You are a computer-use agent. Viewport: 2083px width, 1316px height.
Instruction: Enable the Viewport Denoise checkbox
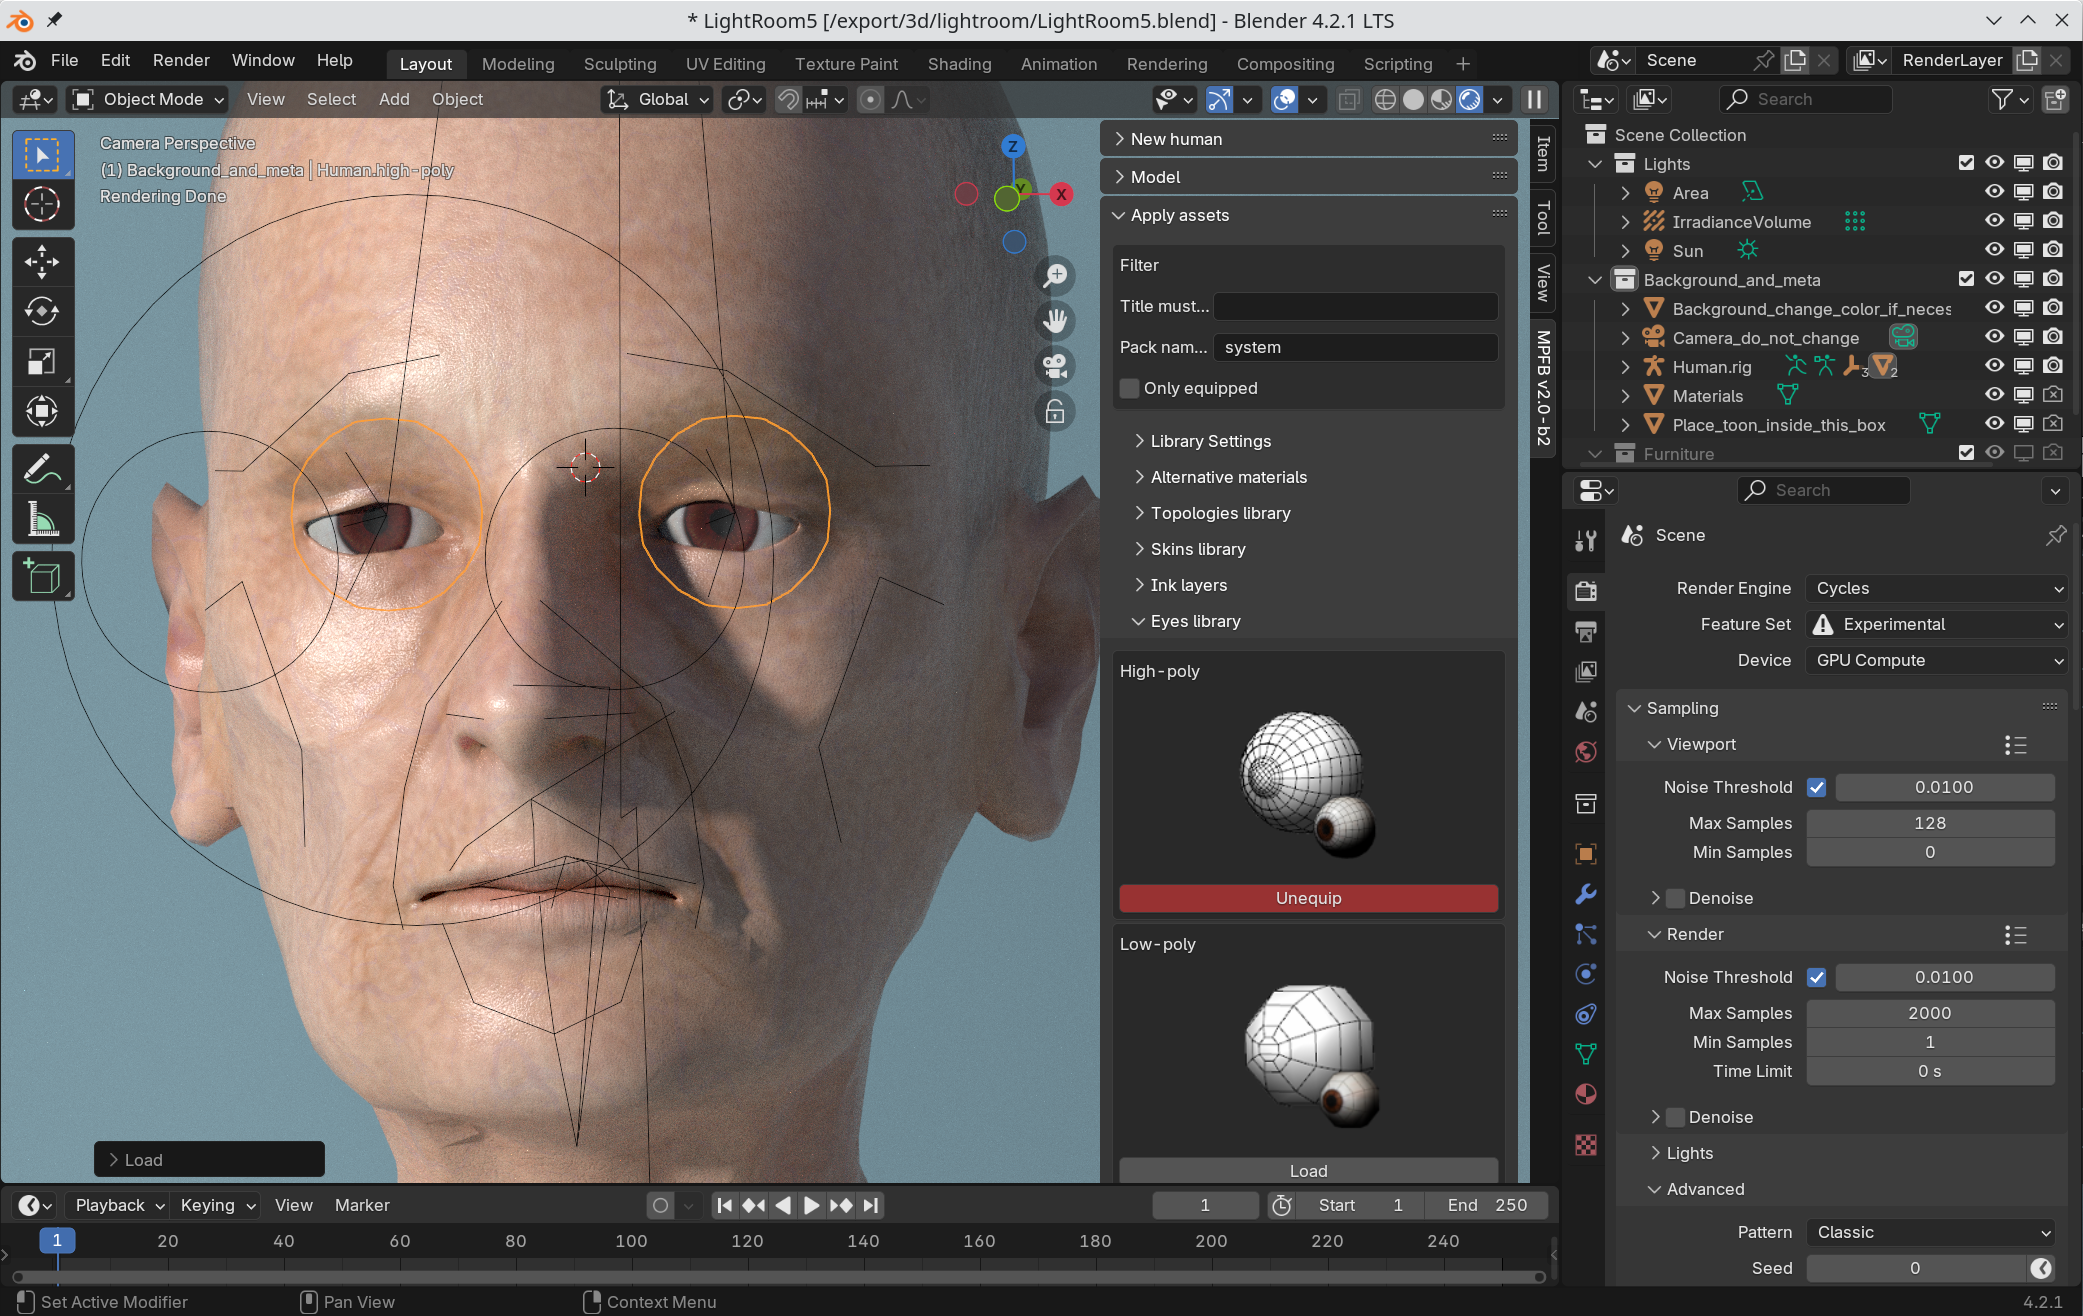[x=1676, y=898]
